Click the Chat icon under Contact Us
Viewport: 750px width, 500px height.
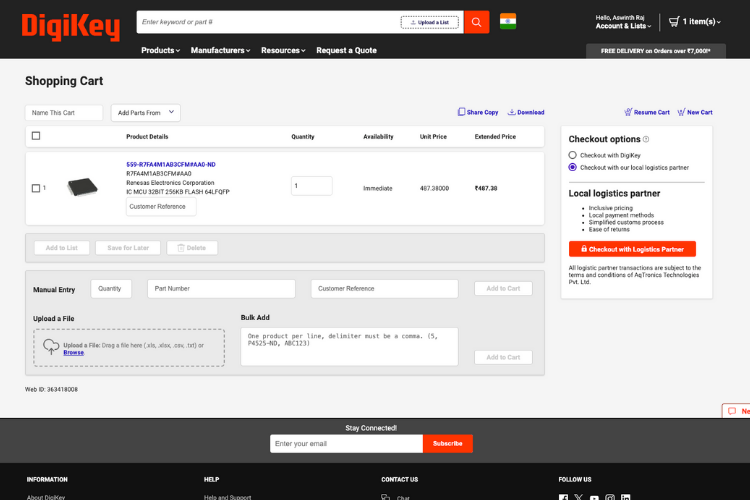point(386,498)
